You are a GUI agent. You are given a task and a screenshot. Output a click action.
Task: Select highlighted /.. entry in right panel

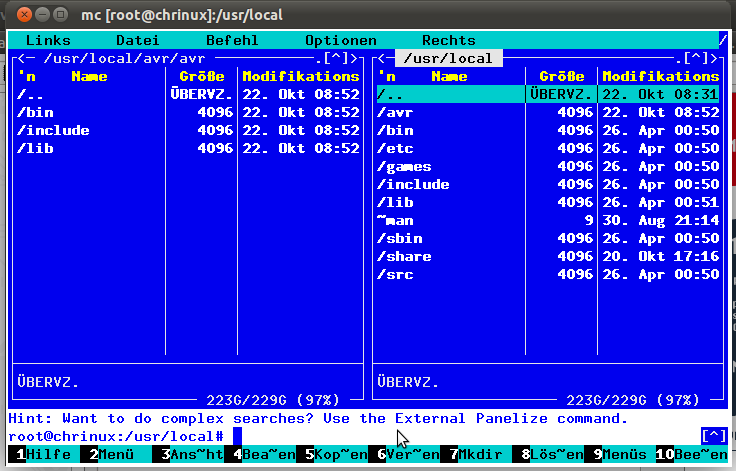tap(548, 95)
